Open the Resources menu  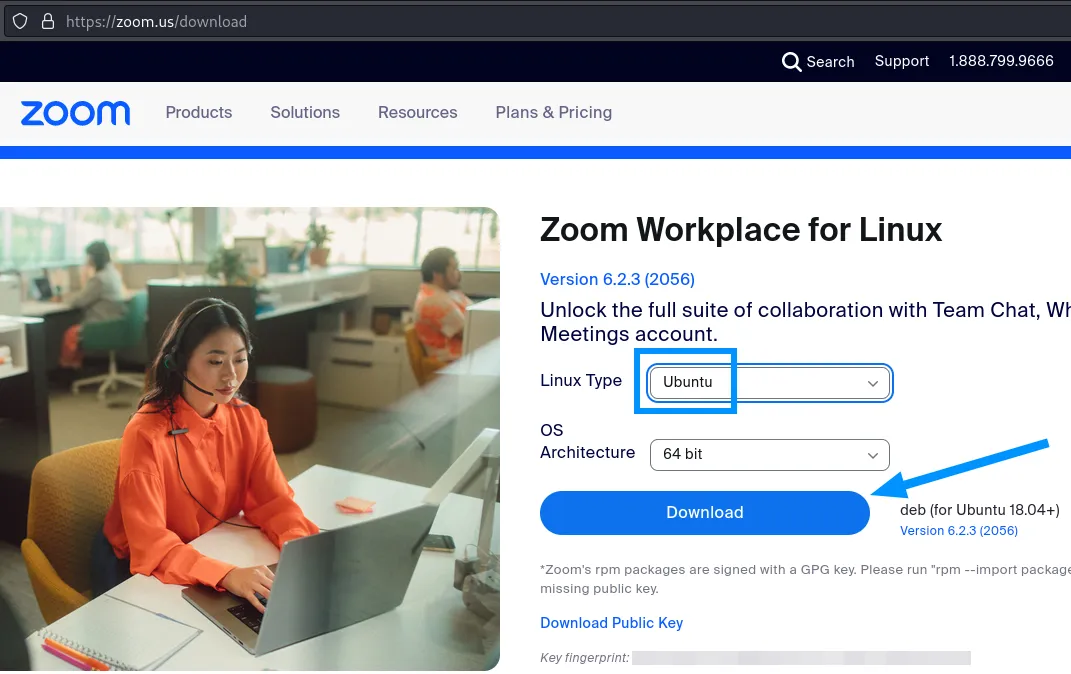(x=417, y=112)
